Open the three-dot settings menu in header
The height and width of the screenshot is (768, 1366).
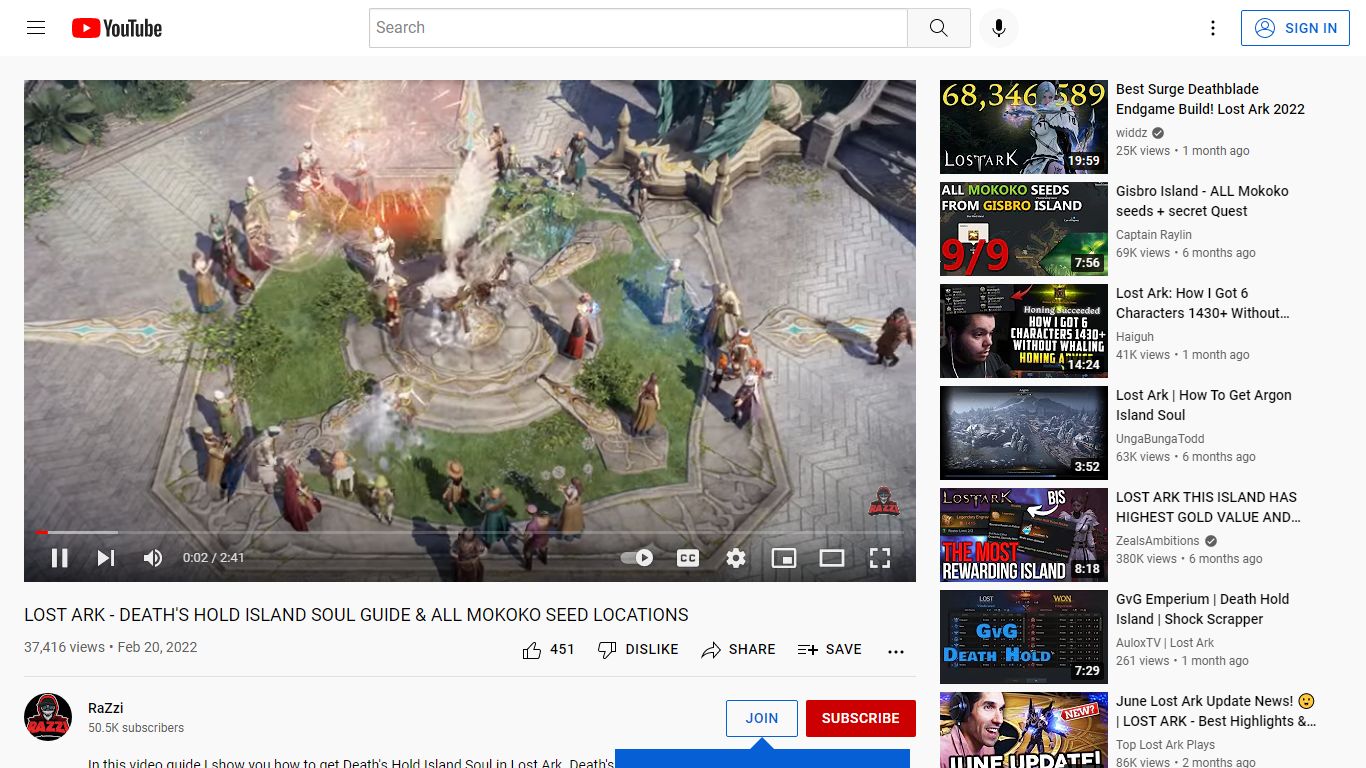click(1213, 28)
